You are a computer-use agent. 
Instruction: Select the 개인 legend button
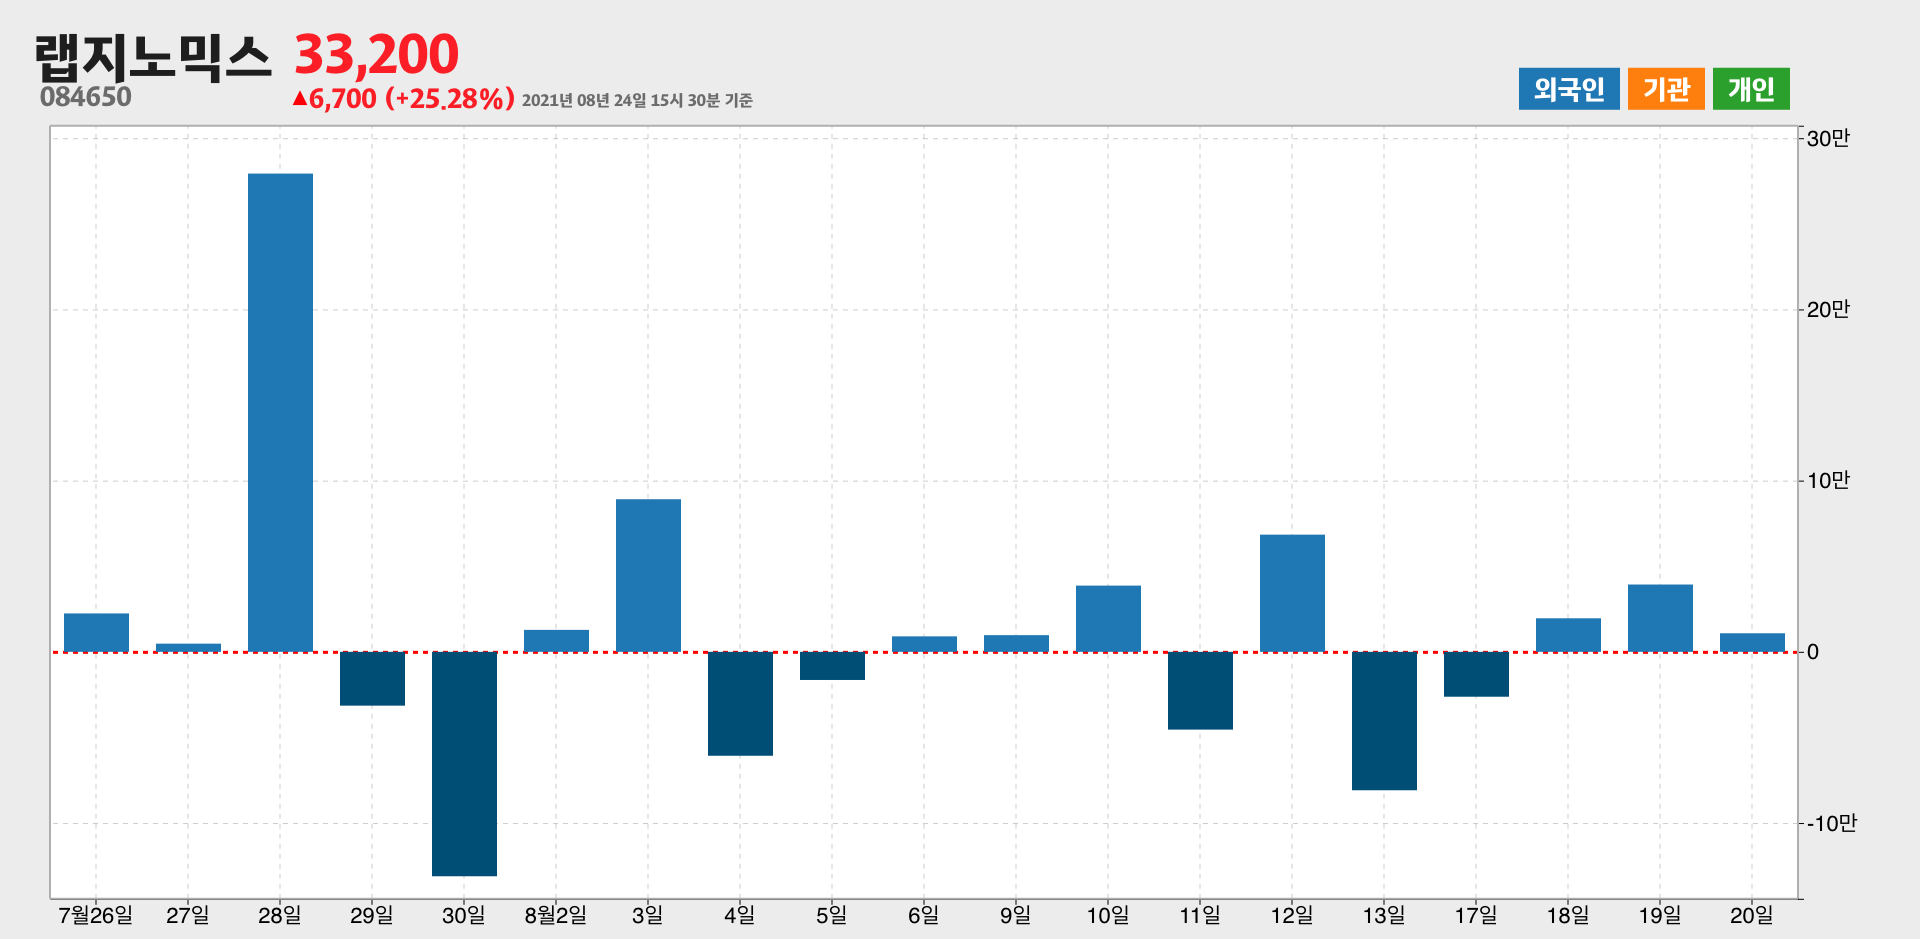tap(1751, 89)
